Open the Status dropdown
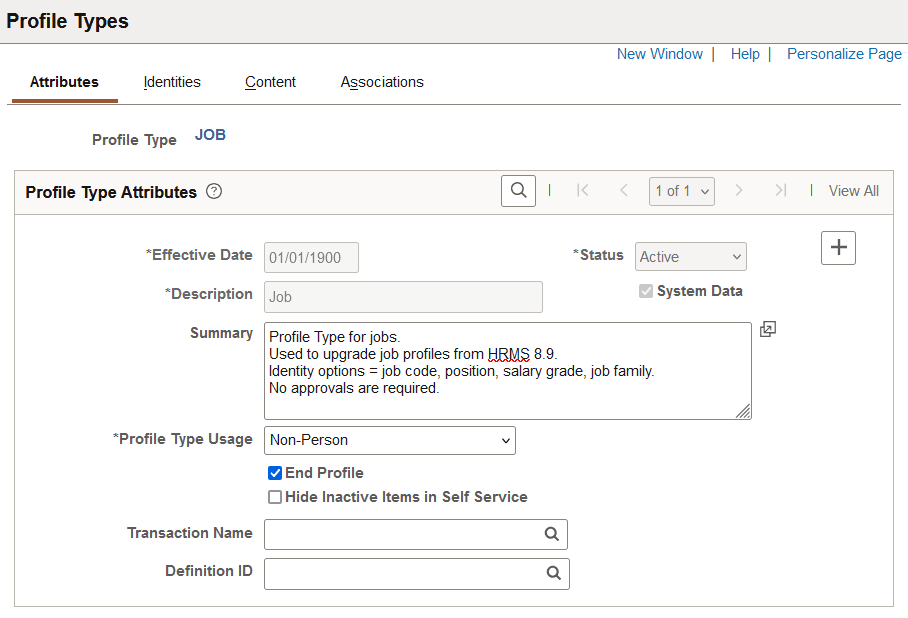The image size is (908, 618). point(690,256)
